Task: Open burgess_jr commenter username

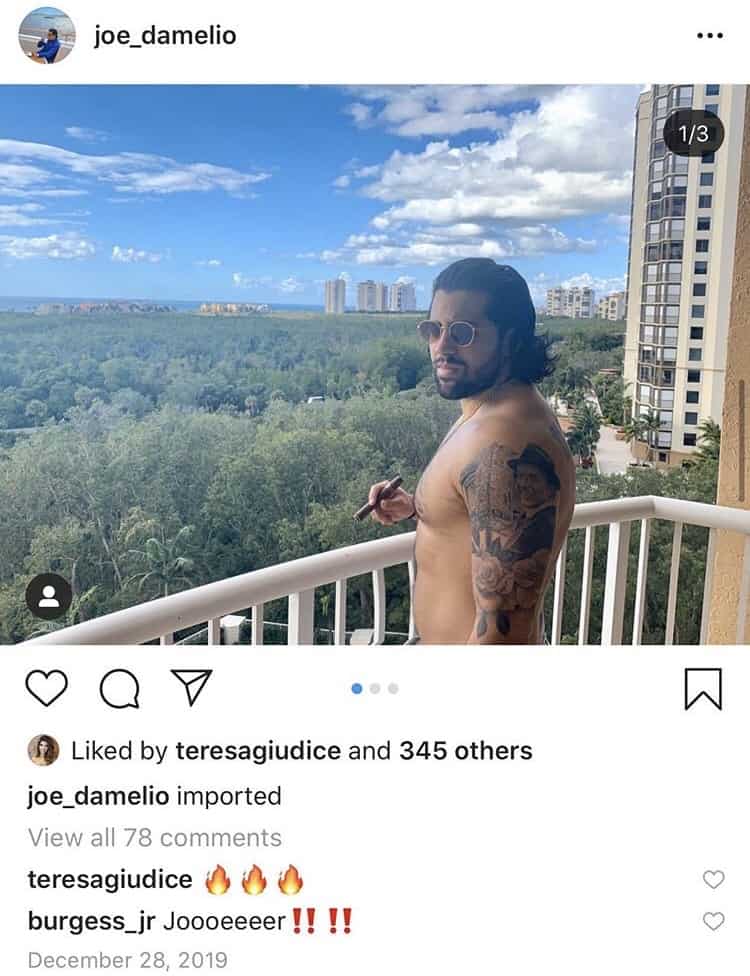Action: 91,921
